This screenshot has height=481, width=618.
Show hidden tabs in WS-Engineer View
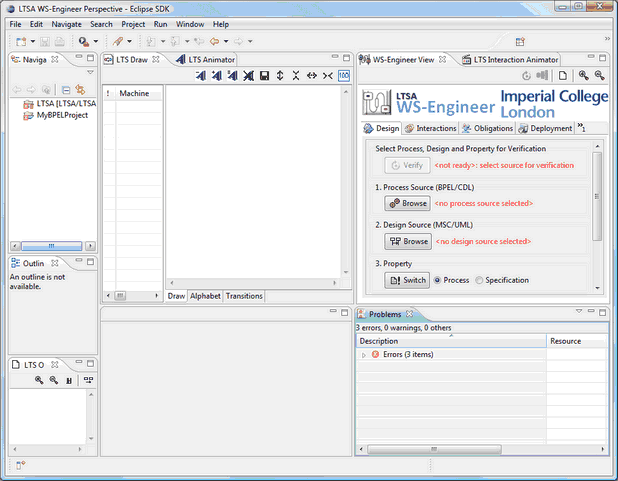click(x=582, y=128)
